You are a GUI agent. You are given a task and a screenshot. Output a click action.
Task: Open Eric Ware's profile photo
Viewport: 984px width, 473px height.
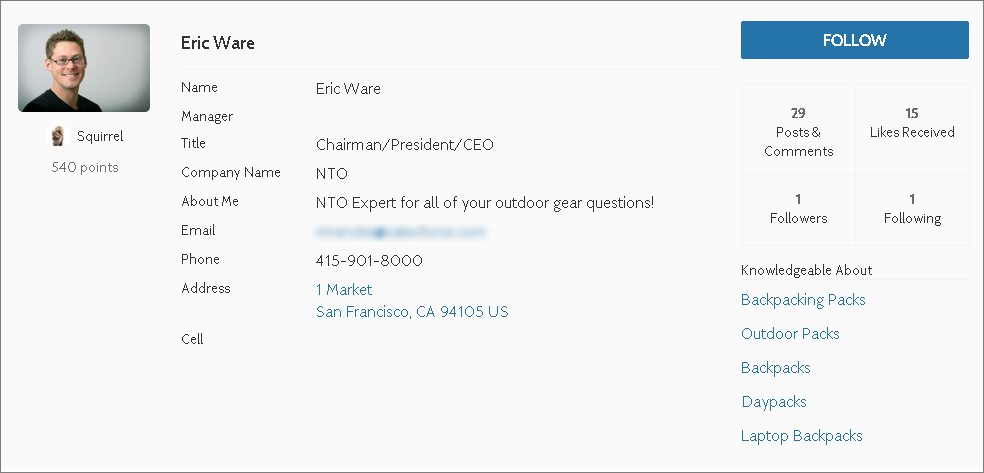point(84,68)
